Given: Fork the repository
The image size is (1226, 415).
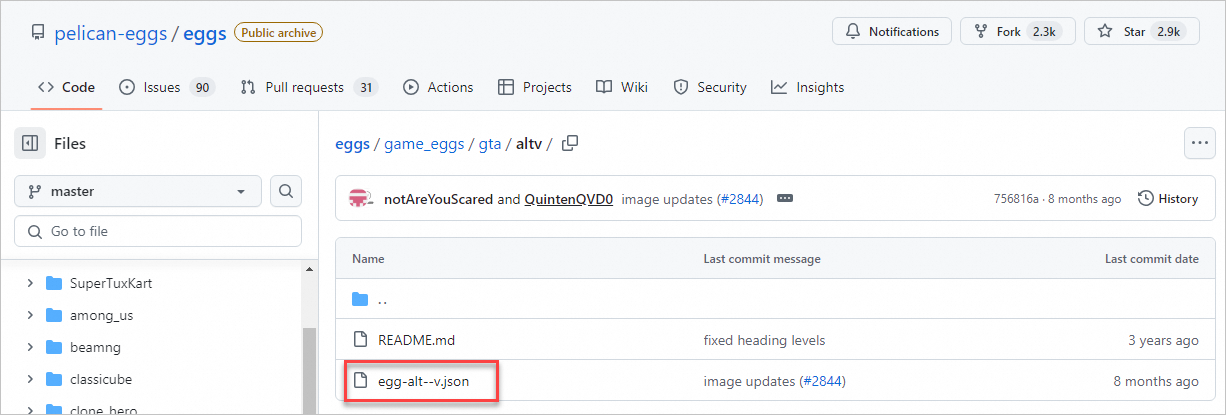Looking at the screenshot, I should tap(1017, 31).
